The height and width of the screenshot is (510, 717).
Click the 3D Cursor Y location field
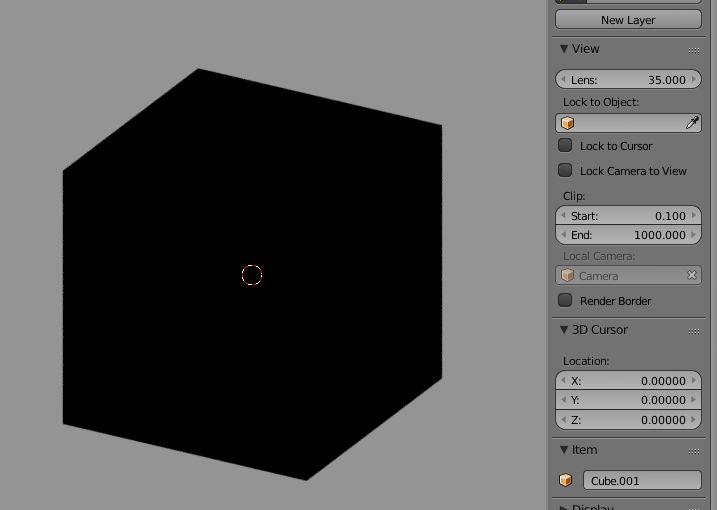(628, 400)
